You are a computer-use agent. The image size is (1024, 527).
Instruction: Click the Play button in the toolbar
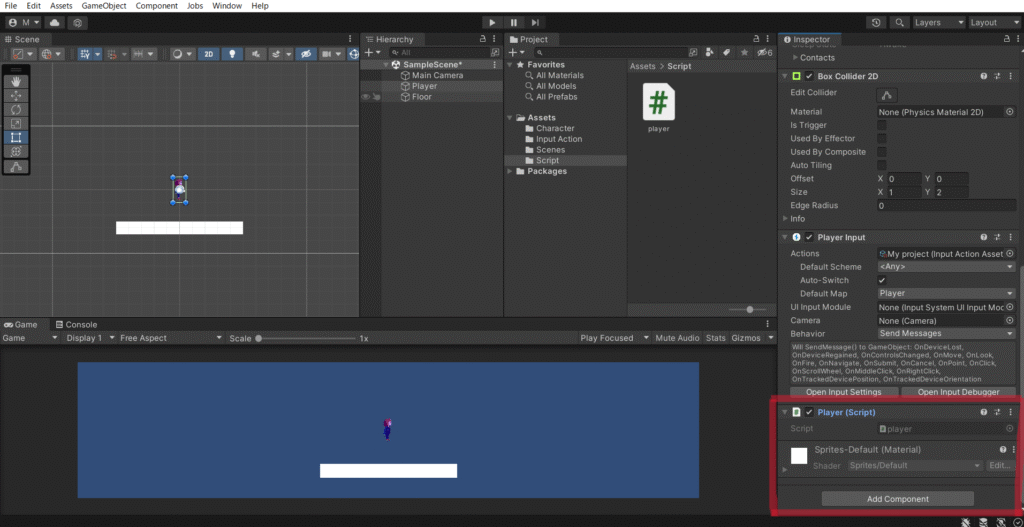(492, 22)
